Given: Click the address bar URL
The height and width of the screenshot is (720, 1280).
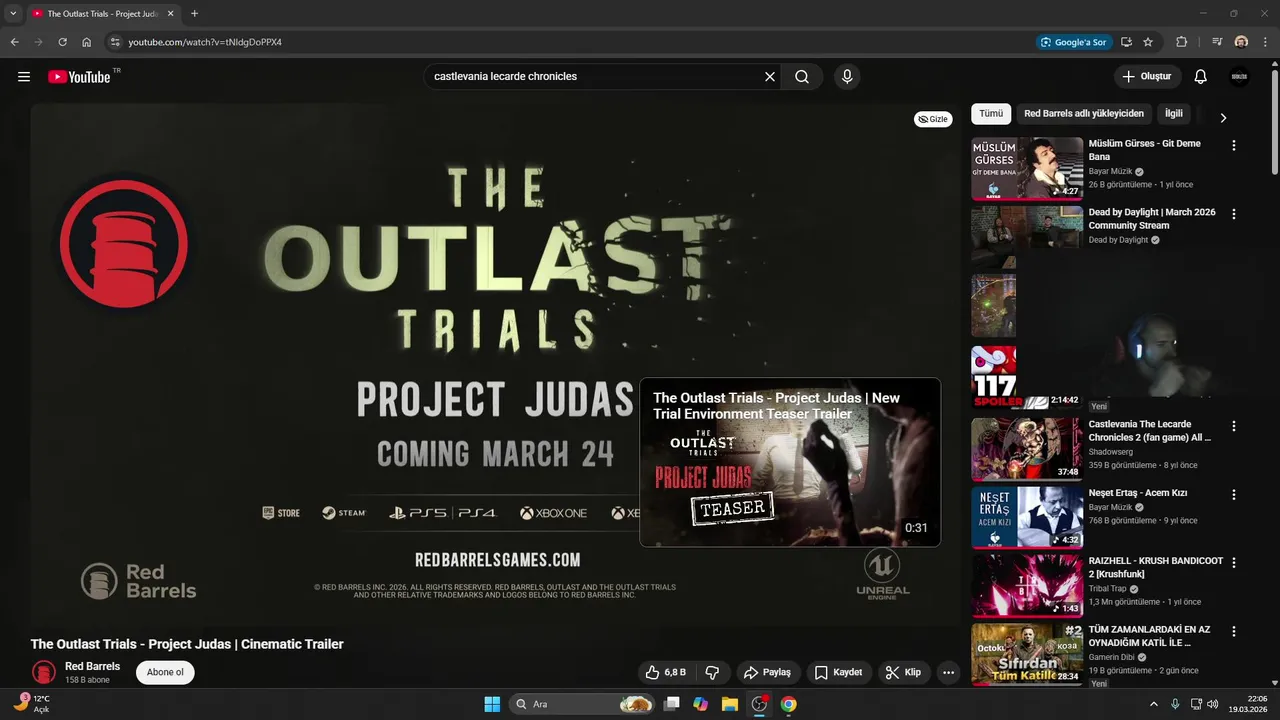Looking at the screenshot, I should (x=205, y=42).
